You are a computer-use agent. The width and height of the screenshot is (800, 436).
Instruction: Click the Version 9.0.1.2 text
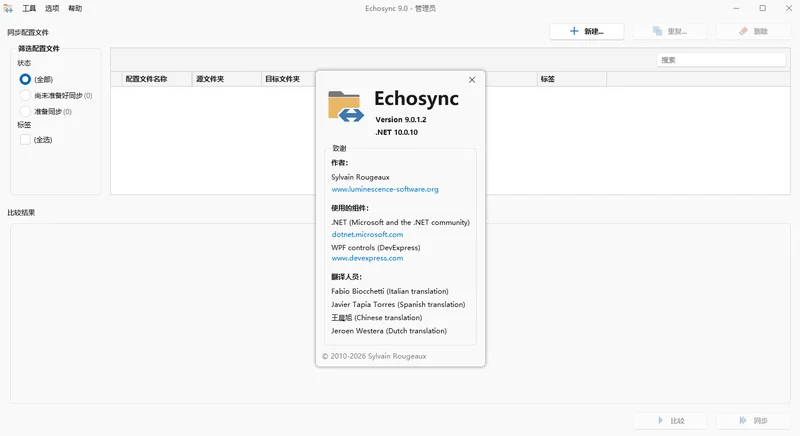[x=401, y=119]
